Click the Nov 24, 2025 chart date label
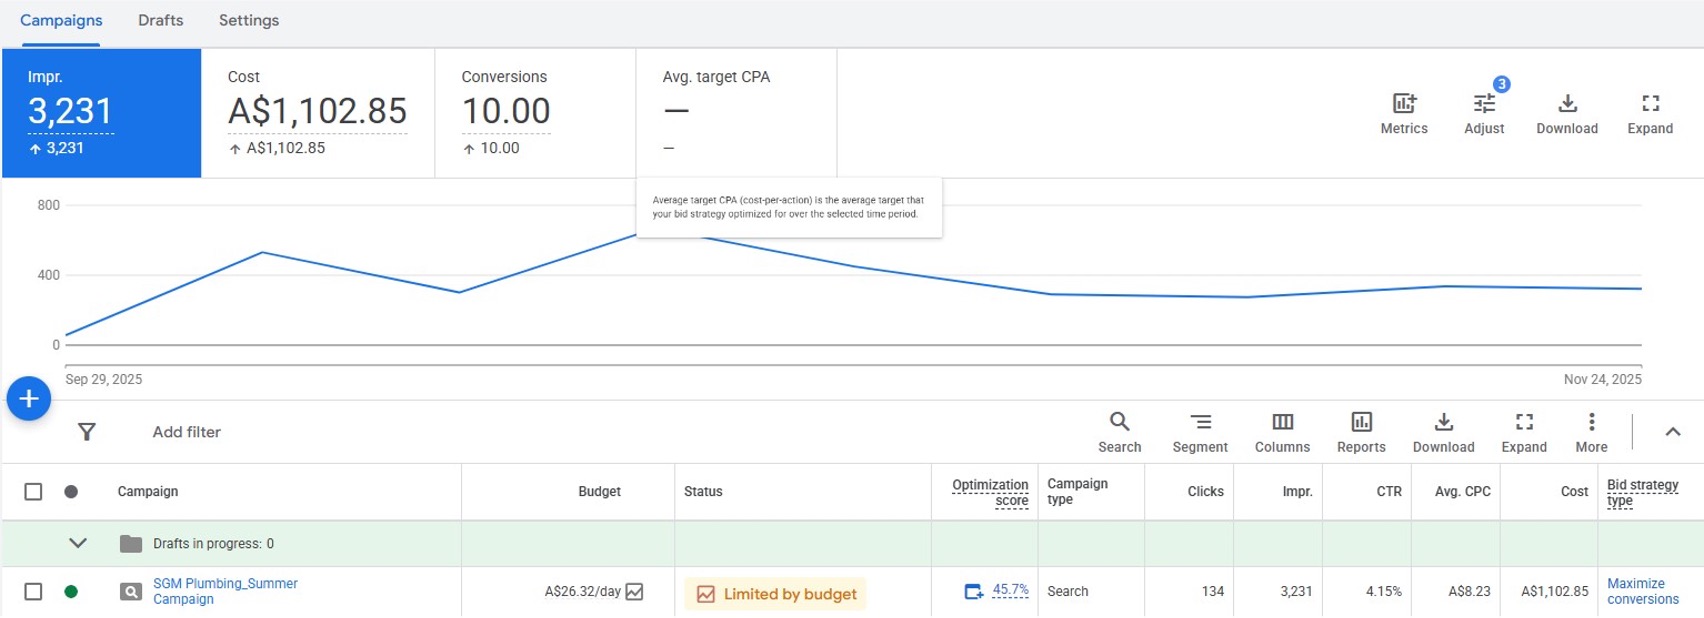The image size is (1704, 618). coord(1603,380)
